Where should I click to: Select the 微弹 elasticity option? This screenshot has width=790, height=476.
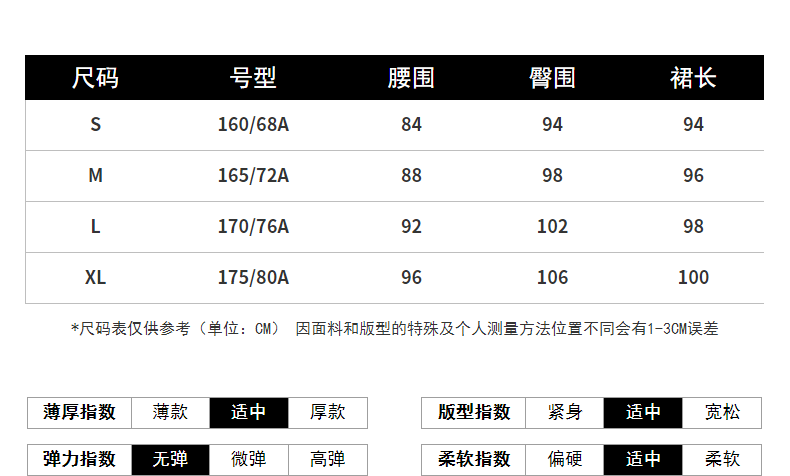click(x=248, y=460)
